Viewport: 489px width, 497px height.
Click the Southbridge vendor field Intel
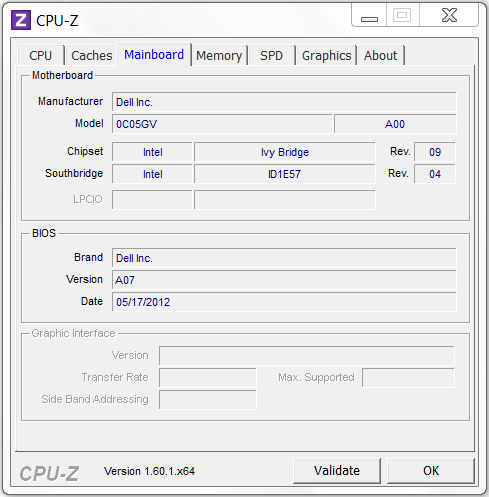click(x=152, y=174)
